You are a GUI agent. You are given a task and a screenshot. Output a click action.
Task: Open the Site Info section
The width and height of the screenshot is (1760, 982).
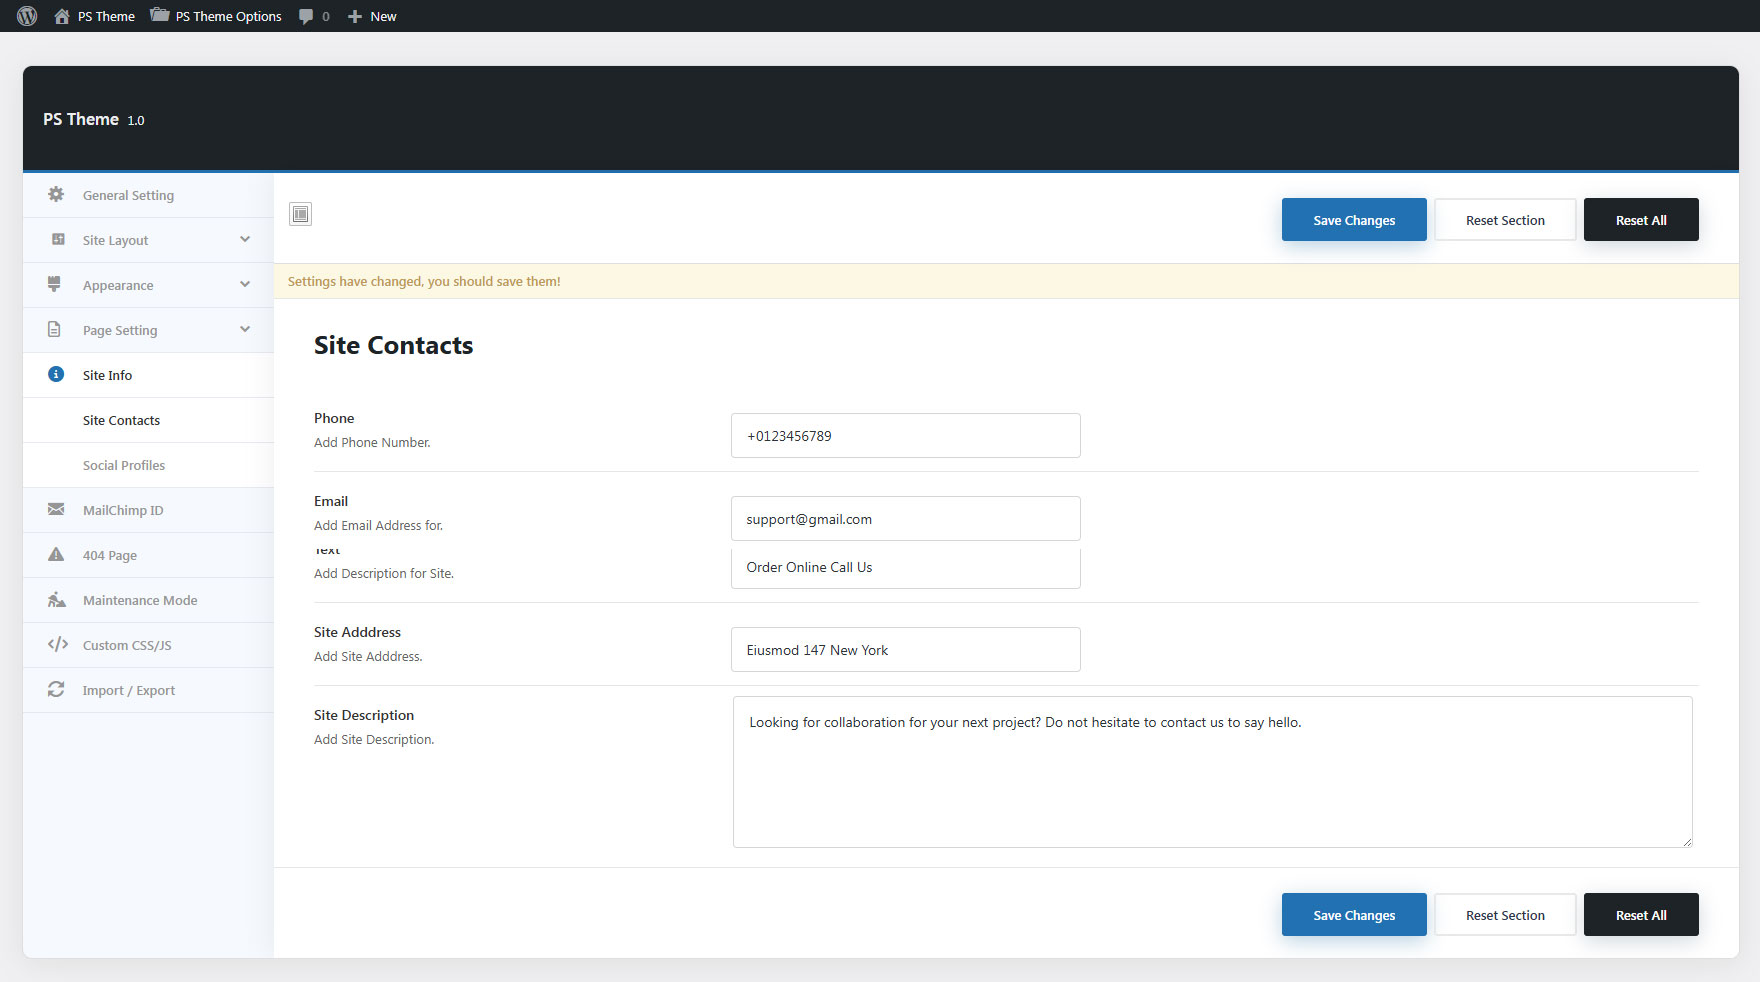tap(107, 375)
